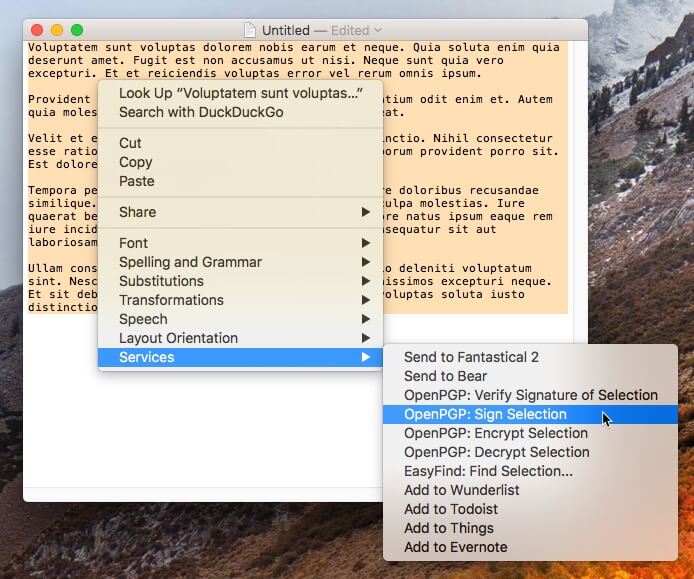Choose Cut from the context menu

pyautogui.click(x=240, y=143)
